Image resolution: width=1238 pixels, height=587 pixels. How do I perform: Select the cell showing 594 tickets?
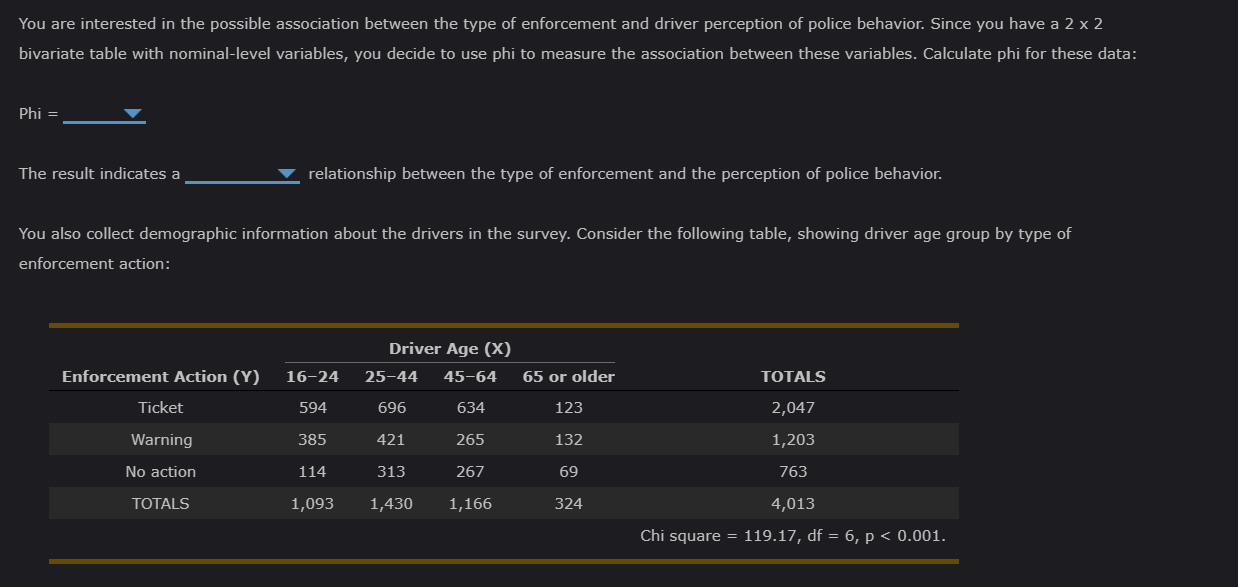pos(312,407)
